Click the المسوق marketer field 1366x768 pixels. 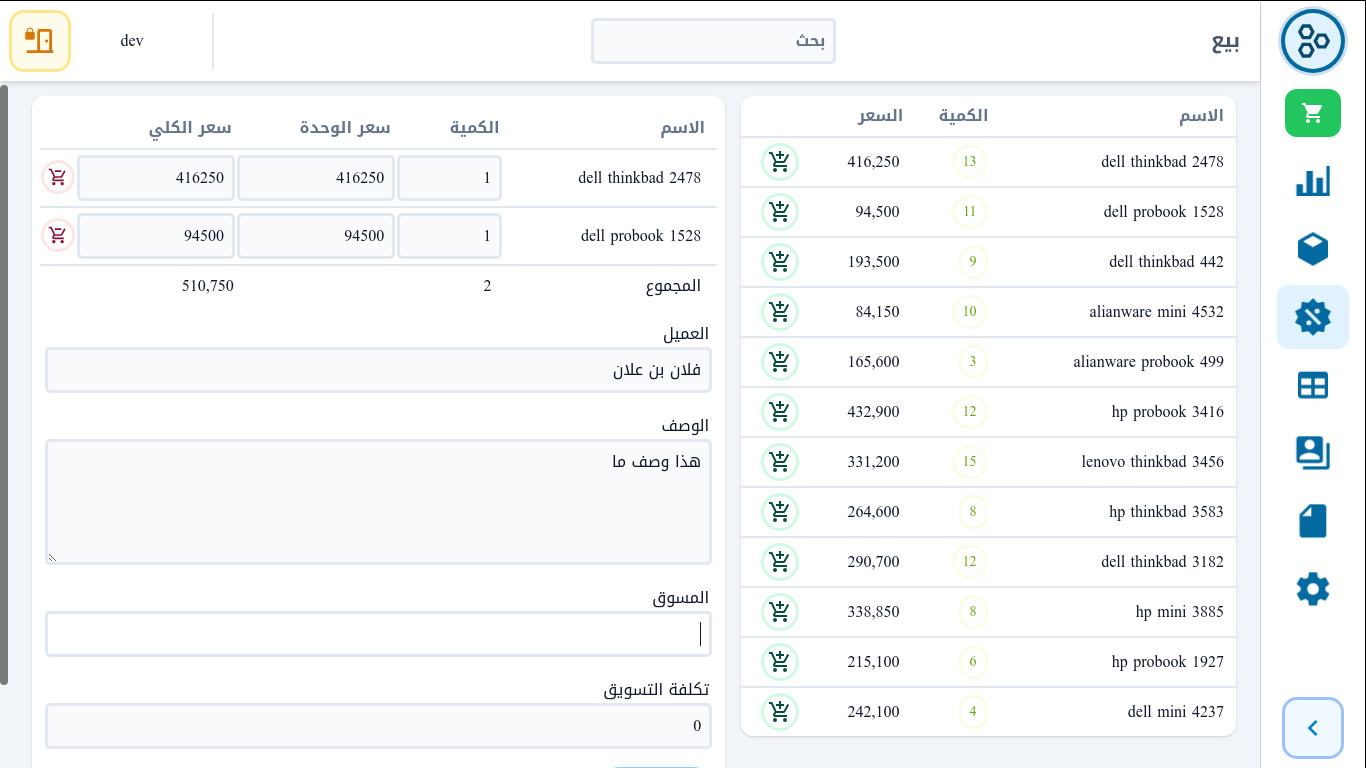[x=378, y=633]
